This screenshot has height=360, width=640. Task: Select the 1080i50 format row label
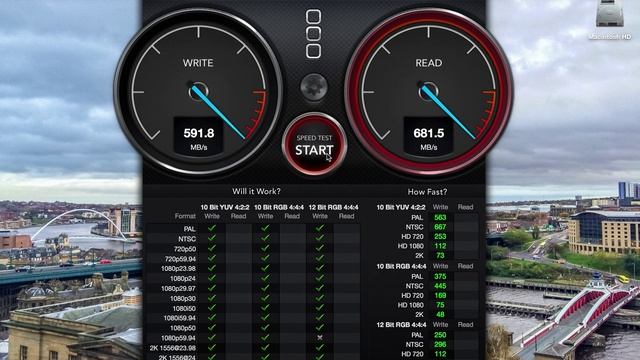(184, 308)
